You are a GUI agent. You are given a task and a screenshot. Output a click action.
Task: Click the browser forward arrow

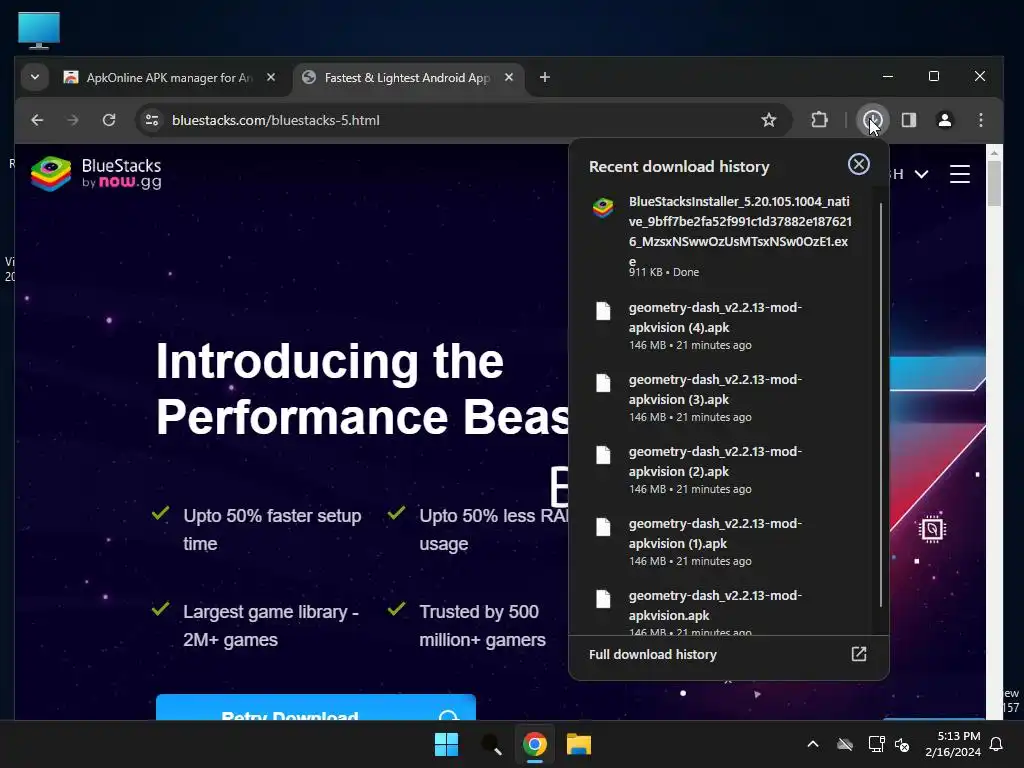coord(72,120)
